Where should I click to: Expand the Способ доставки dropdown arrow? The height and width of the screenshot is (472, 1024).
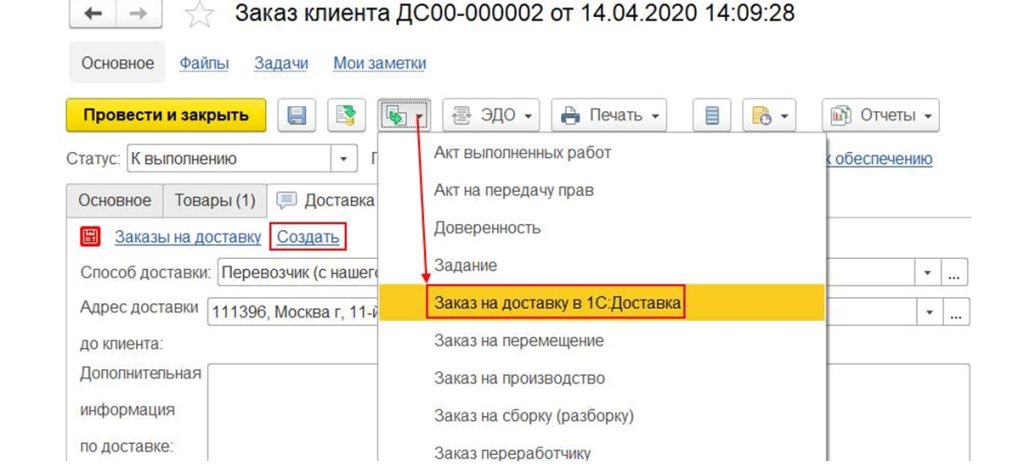(x=927, y=272)
